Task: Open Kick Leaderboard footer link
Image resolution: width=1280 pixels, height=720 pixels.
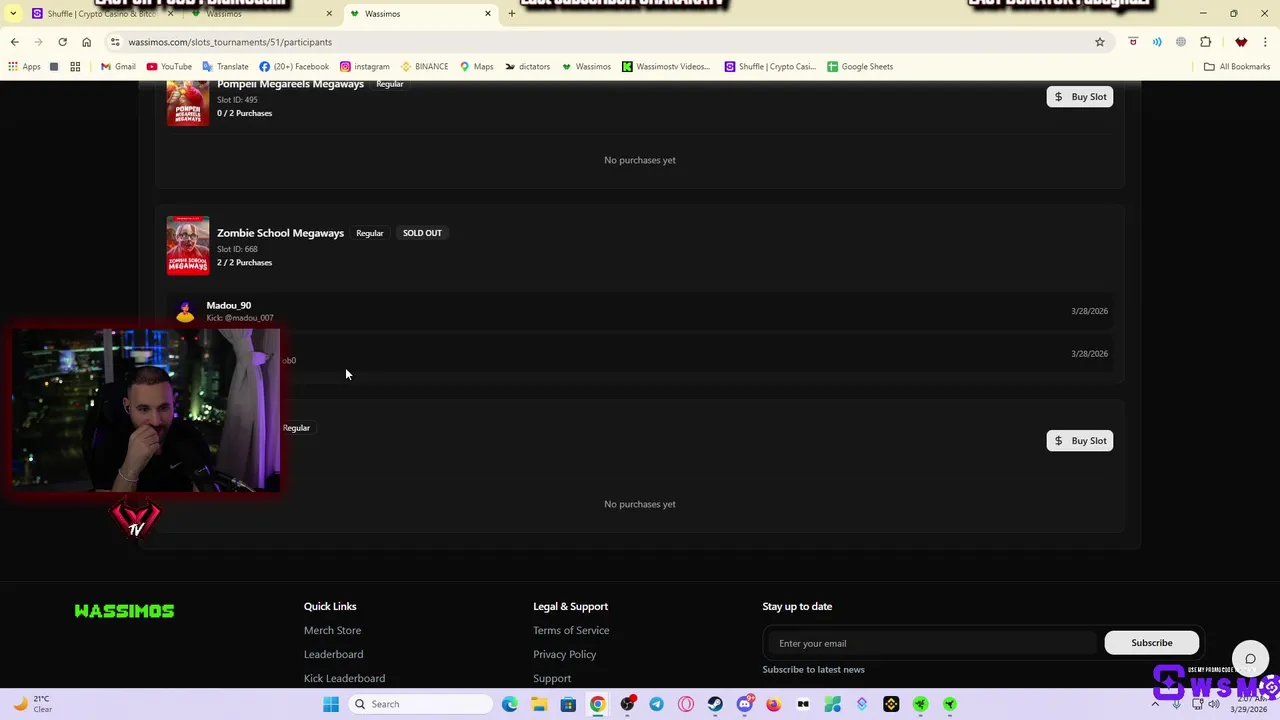Action: tap(344, 678)
